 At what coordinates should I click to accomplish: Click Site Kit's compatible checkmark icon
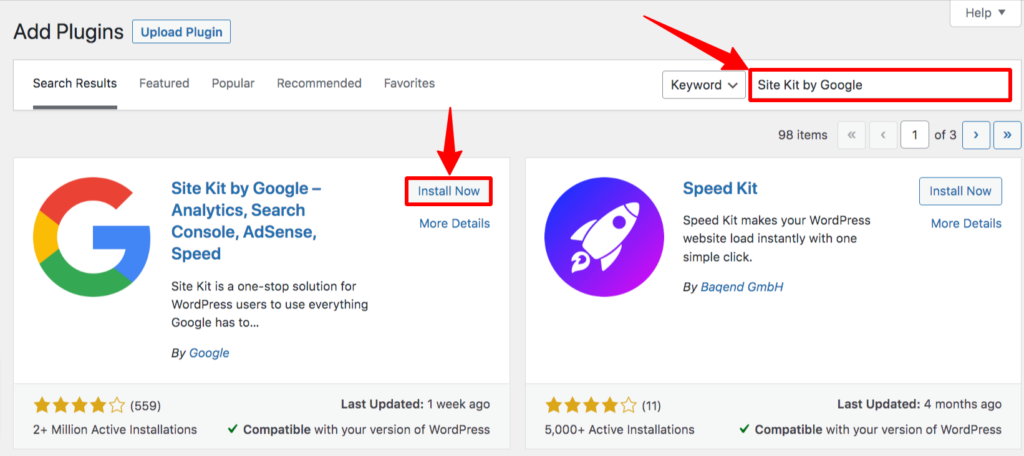pyautogui.click(x=232, y=429)
